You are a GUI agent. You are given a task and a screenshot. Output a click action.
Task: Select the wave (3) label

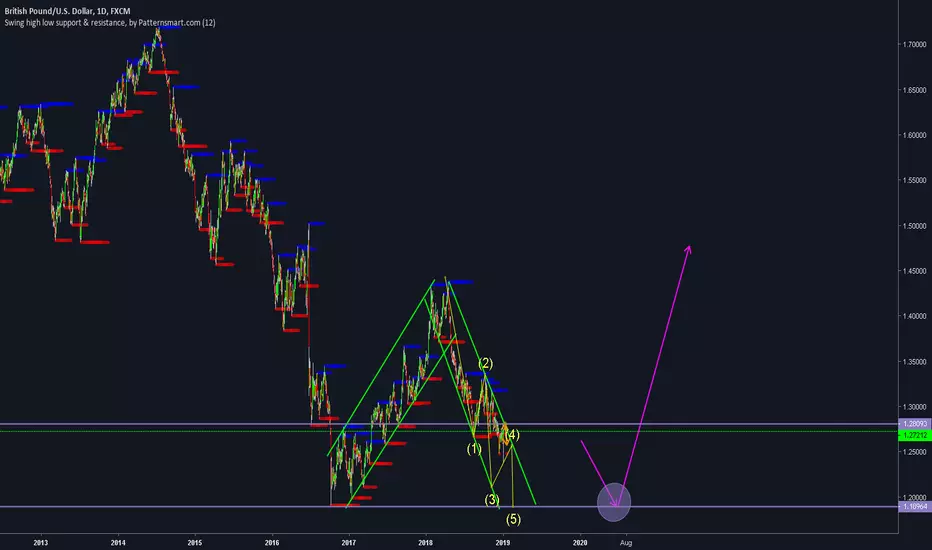tap(492, 499)
